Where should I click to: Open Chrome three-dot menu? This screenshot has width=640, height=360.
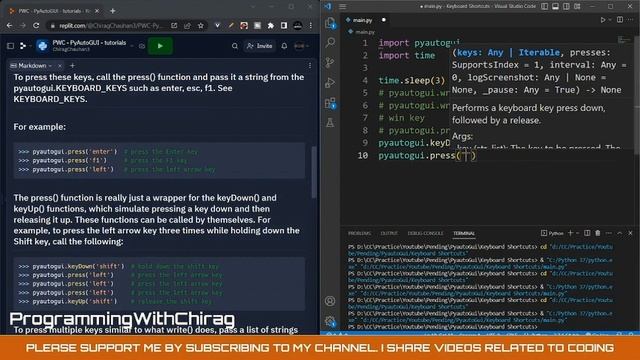[311, 26]
